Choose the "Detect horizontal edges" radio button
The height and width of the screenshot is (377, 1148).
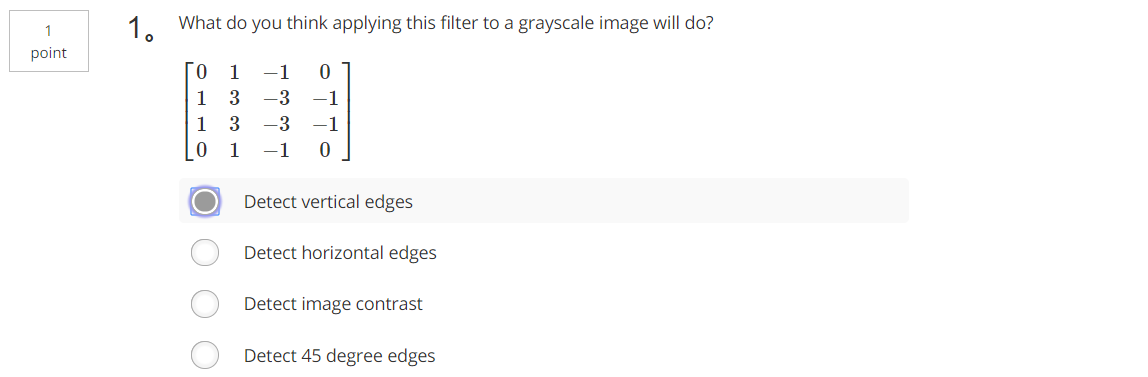(205, 253)
